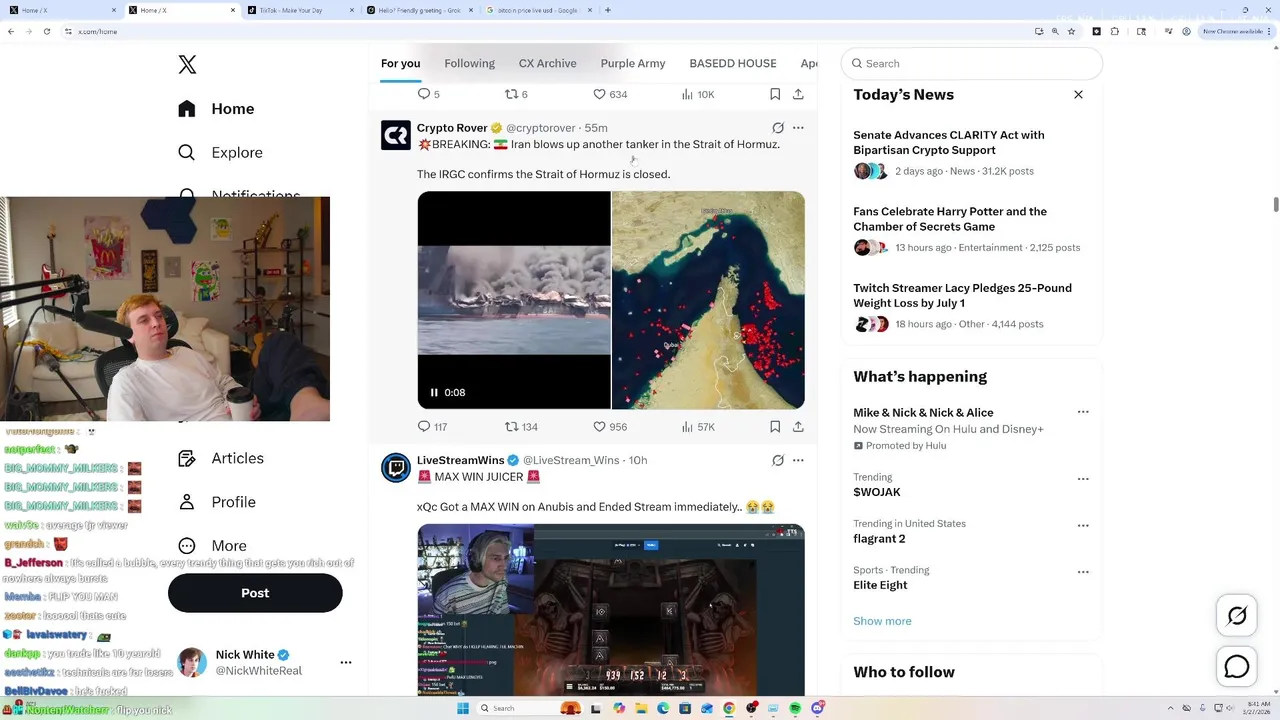Open more options on LiveStreamWins post

[x=798, y=460]
